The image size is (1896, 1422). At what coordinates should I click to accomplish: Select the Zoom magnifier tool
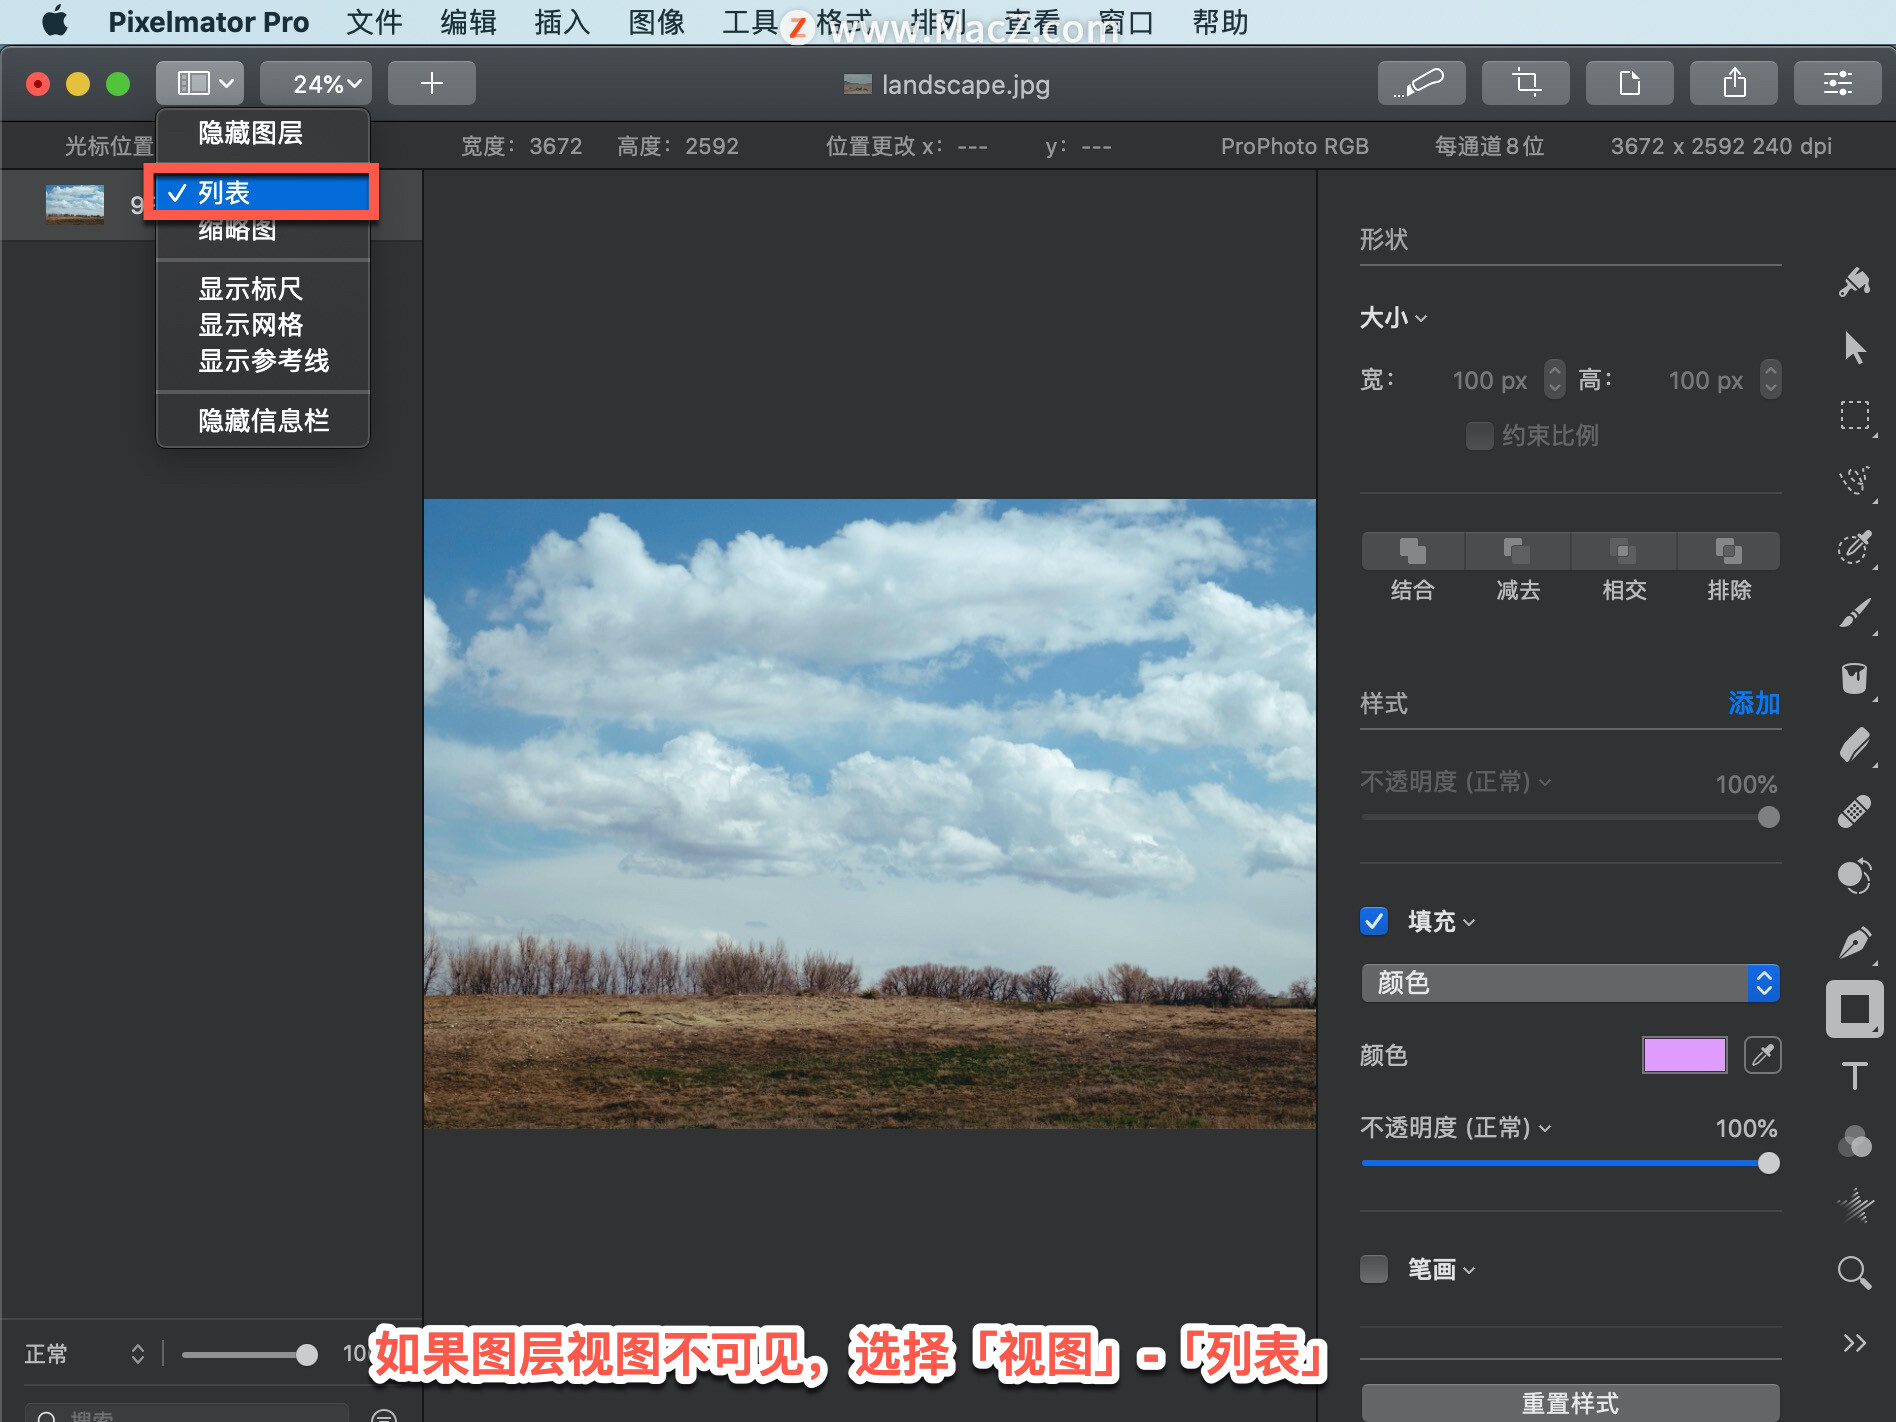coord(1854,1273)
